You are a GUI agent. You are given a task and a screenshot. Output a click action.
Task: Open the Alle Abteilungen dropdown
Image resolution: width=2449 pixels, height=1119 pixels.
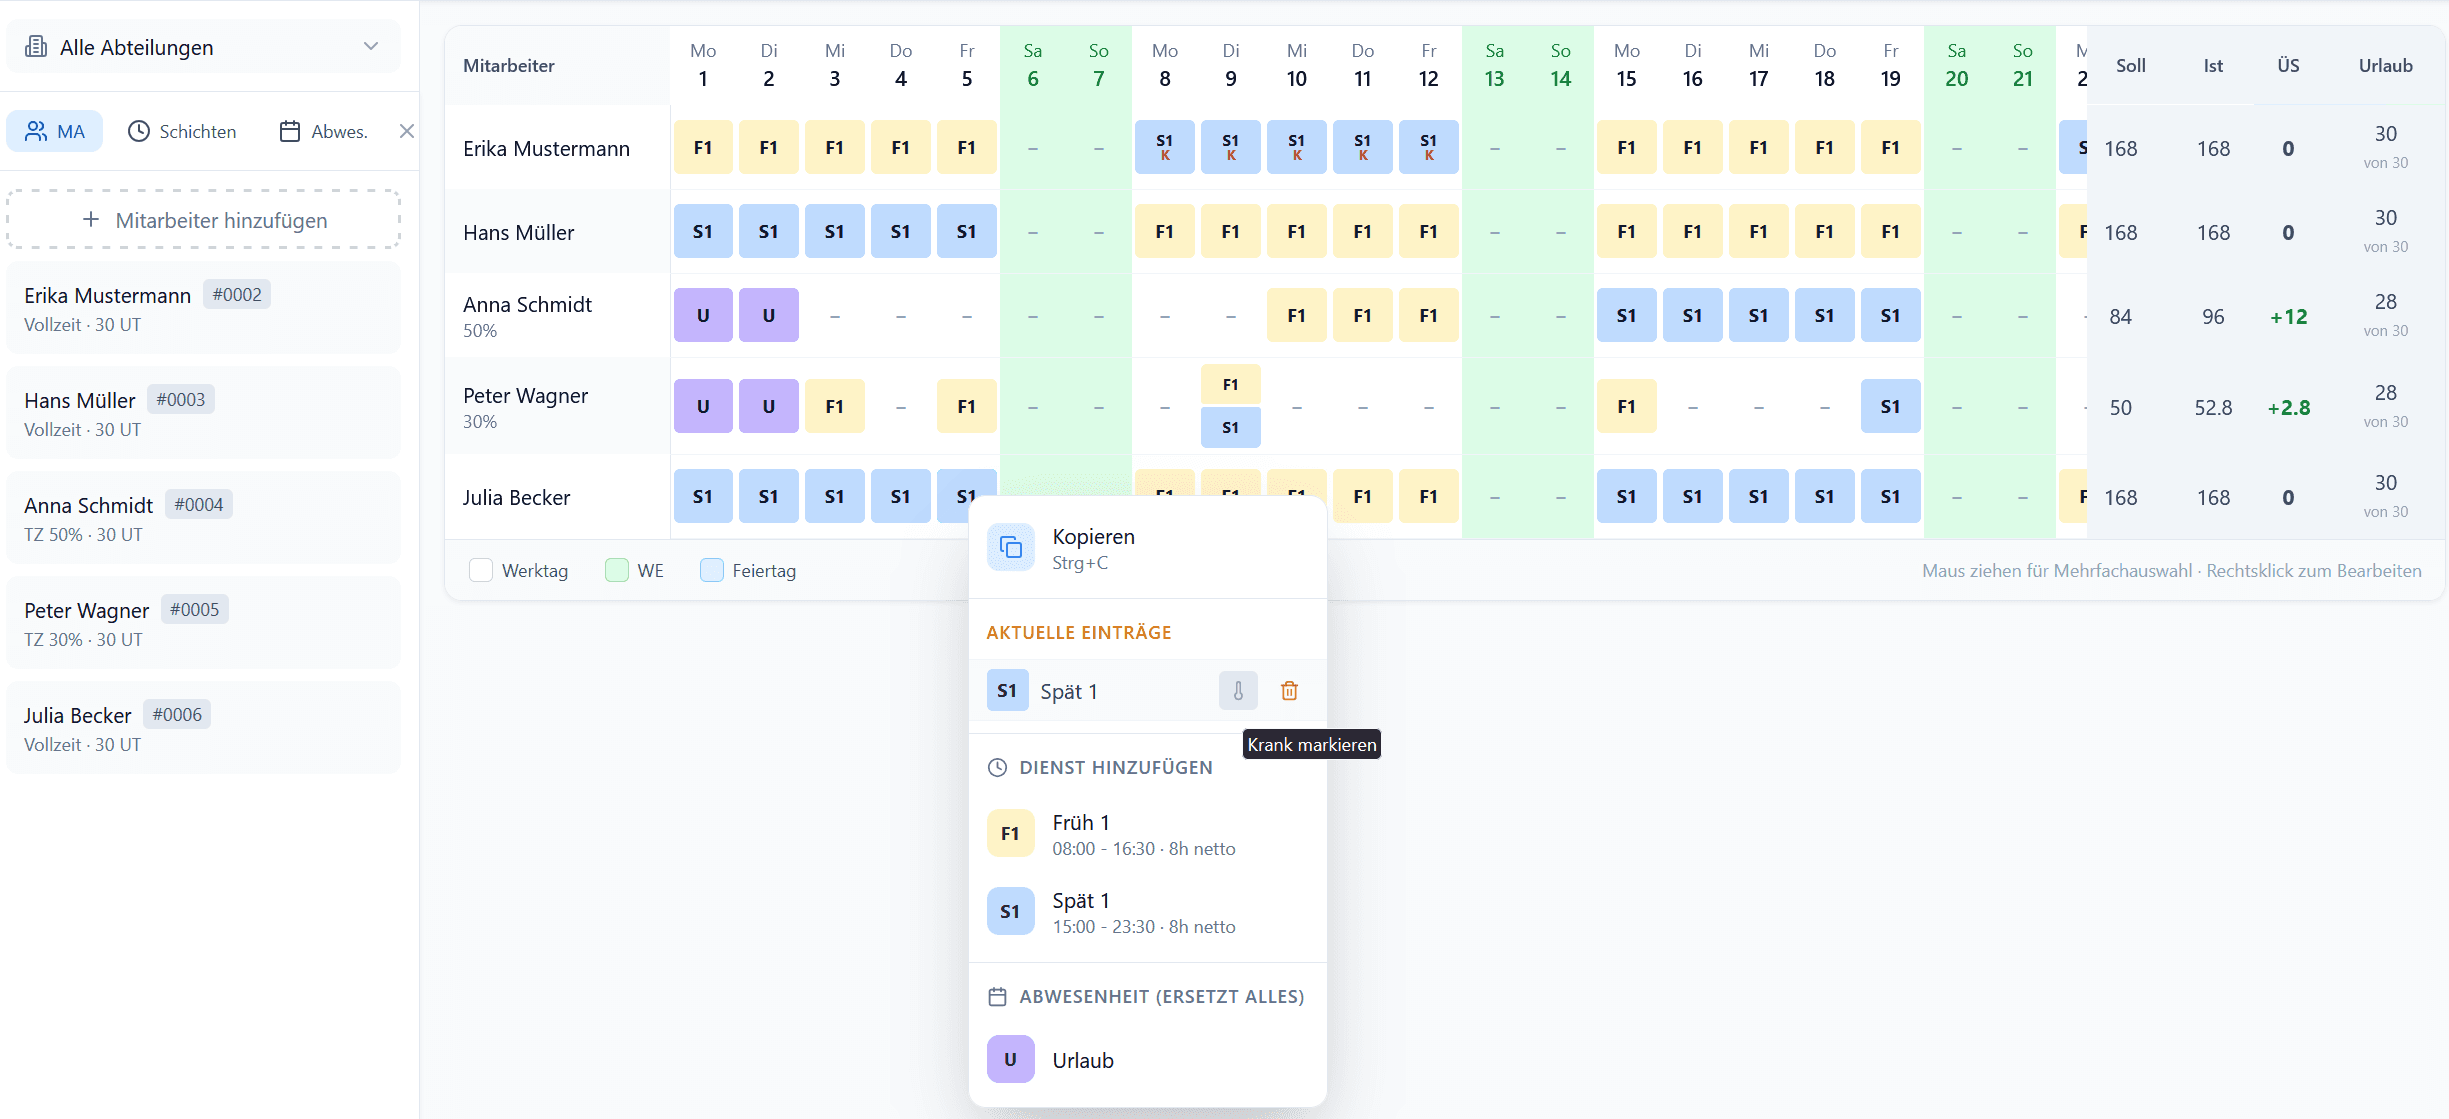pyautogui.click(x=370, y=46)
